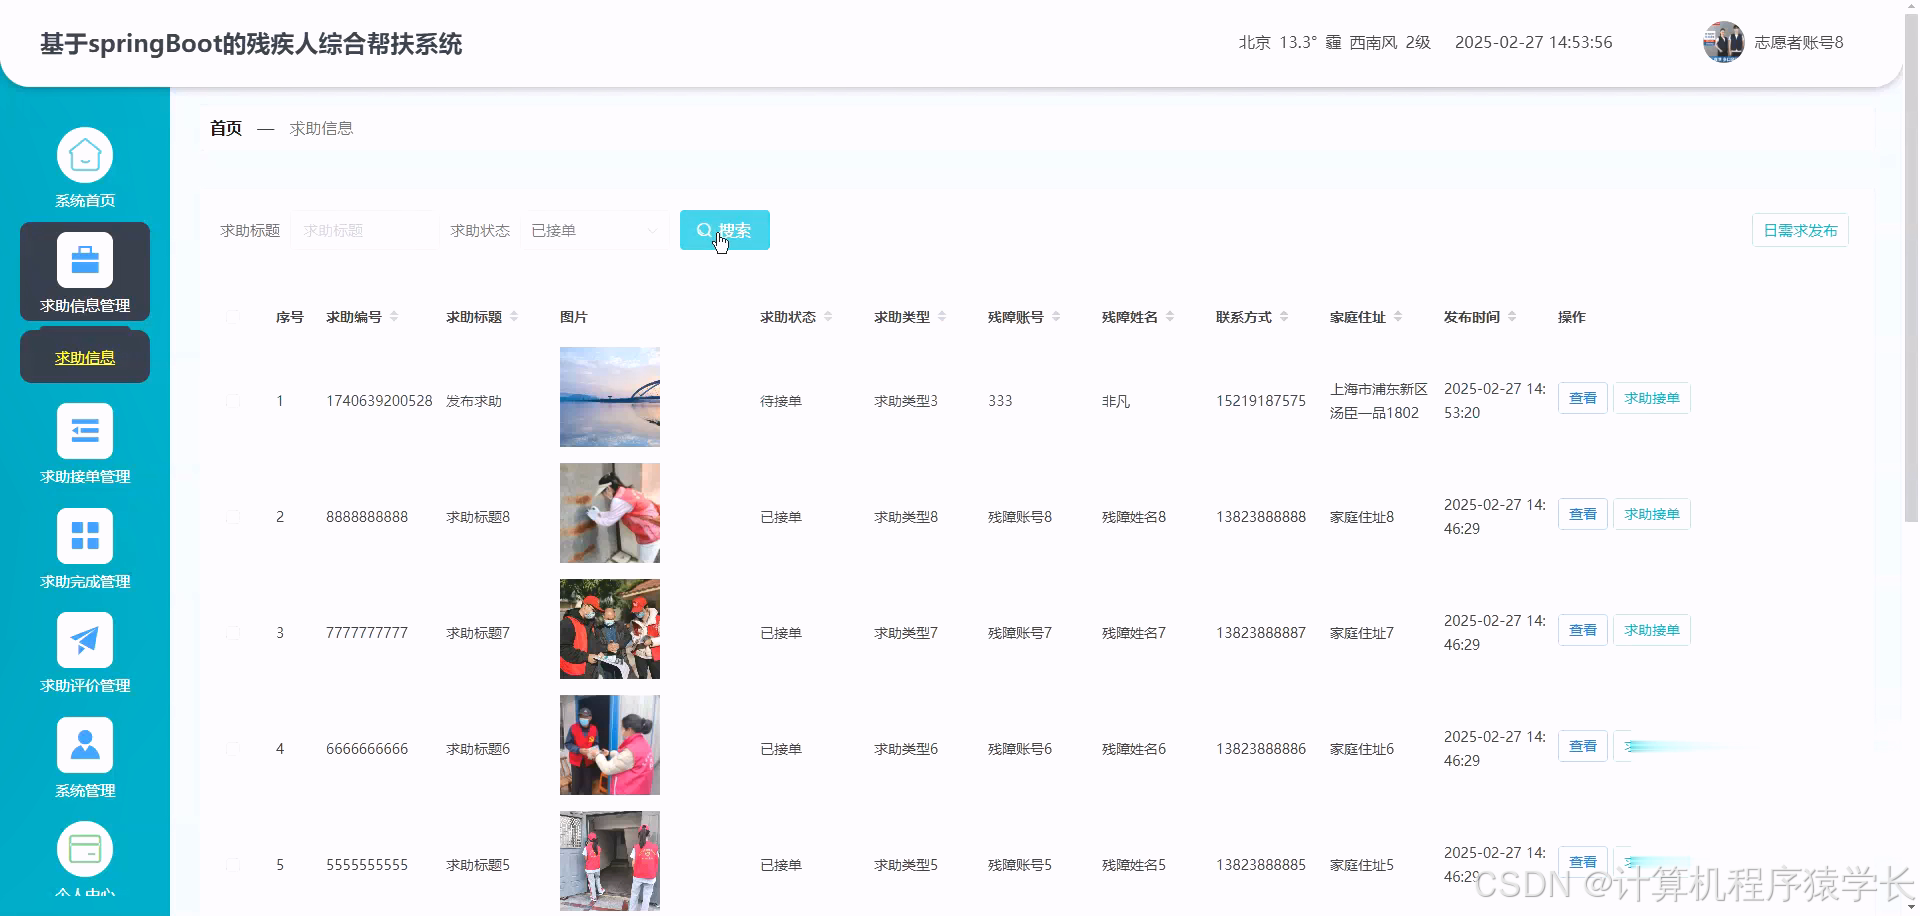Viewport: 1920px width, 916px height.
Task: Tick the checkbox for row 1740639200528
Action: click(x=233, y=401)
